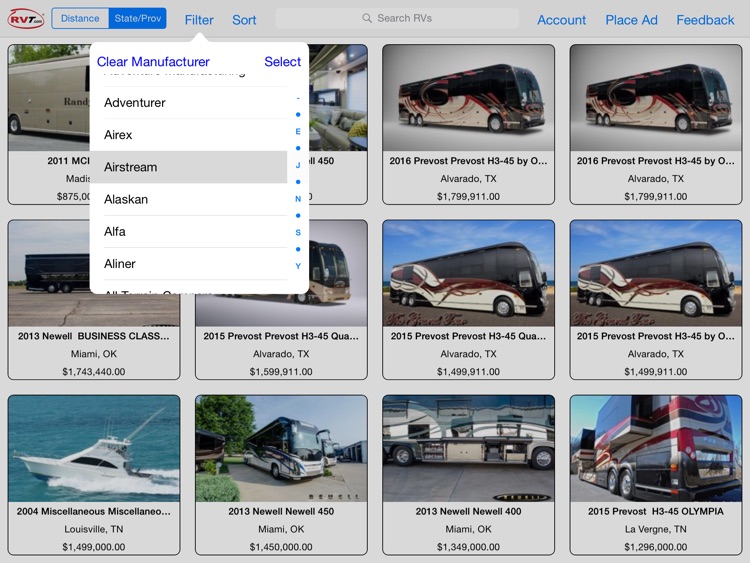Choose Adventurer manufacturer
Viewport: 750px width, 563px height.
(x=189, y=102)
